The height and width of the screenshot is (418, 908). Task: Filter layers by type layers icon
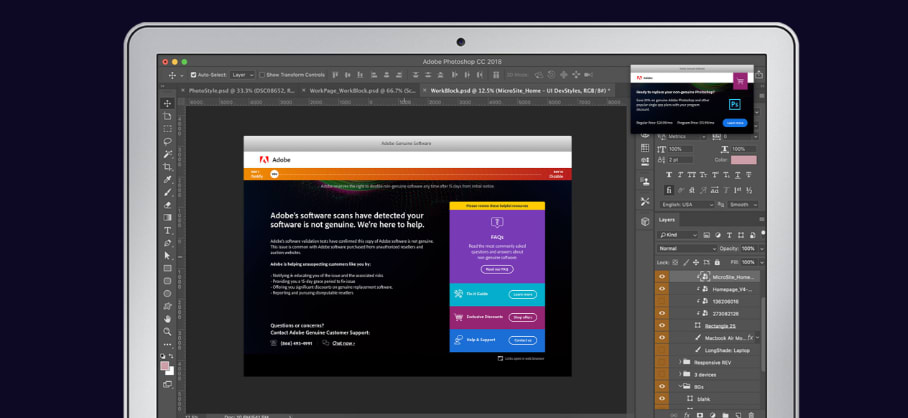point(728,235)
